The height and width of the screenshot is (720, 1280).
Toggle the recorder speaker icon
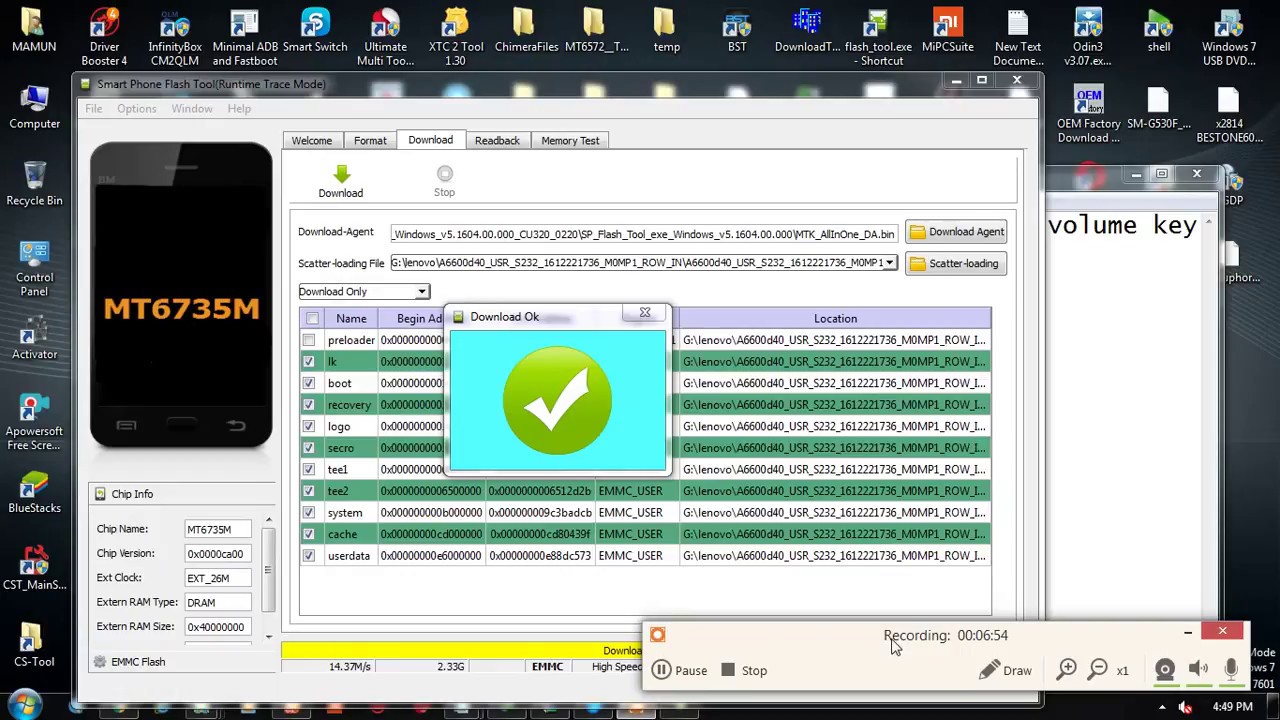pos(1198,670)
